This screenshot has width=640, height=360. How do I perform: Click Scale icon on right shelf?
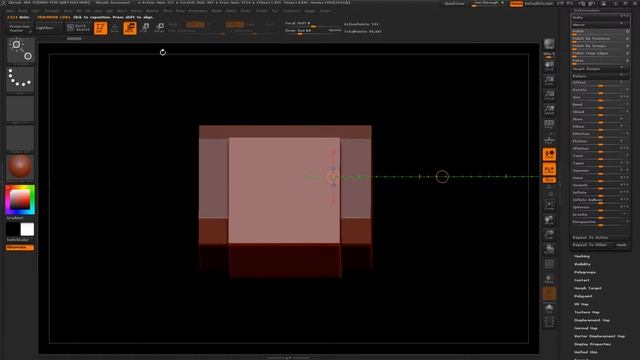coord(549,235)
